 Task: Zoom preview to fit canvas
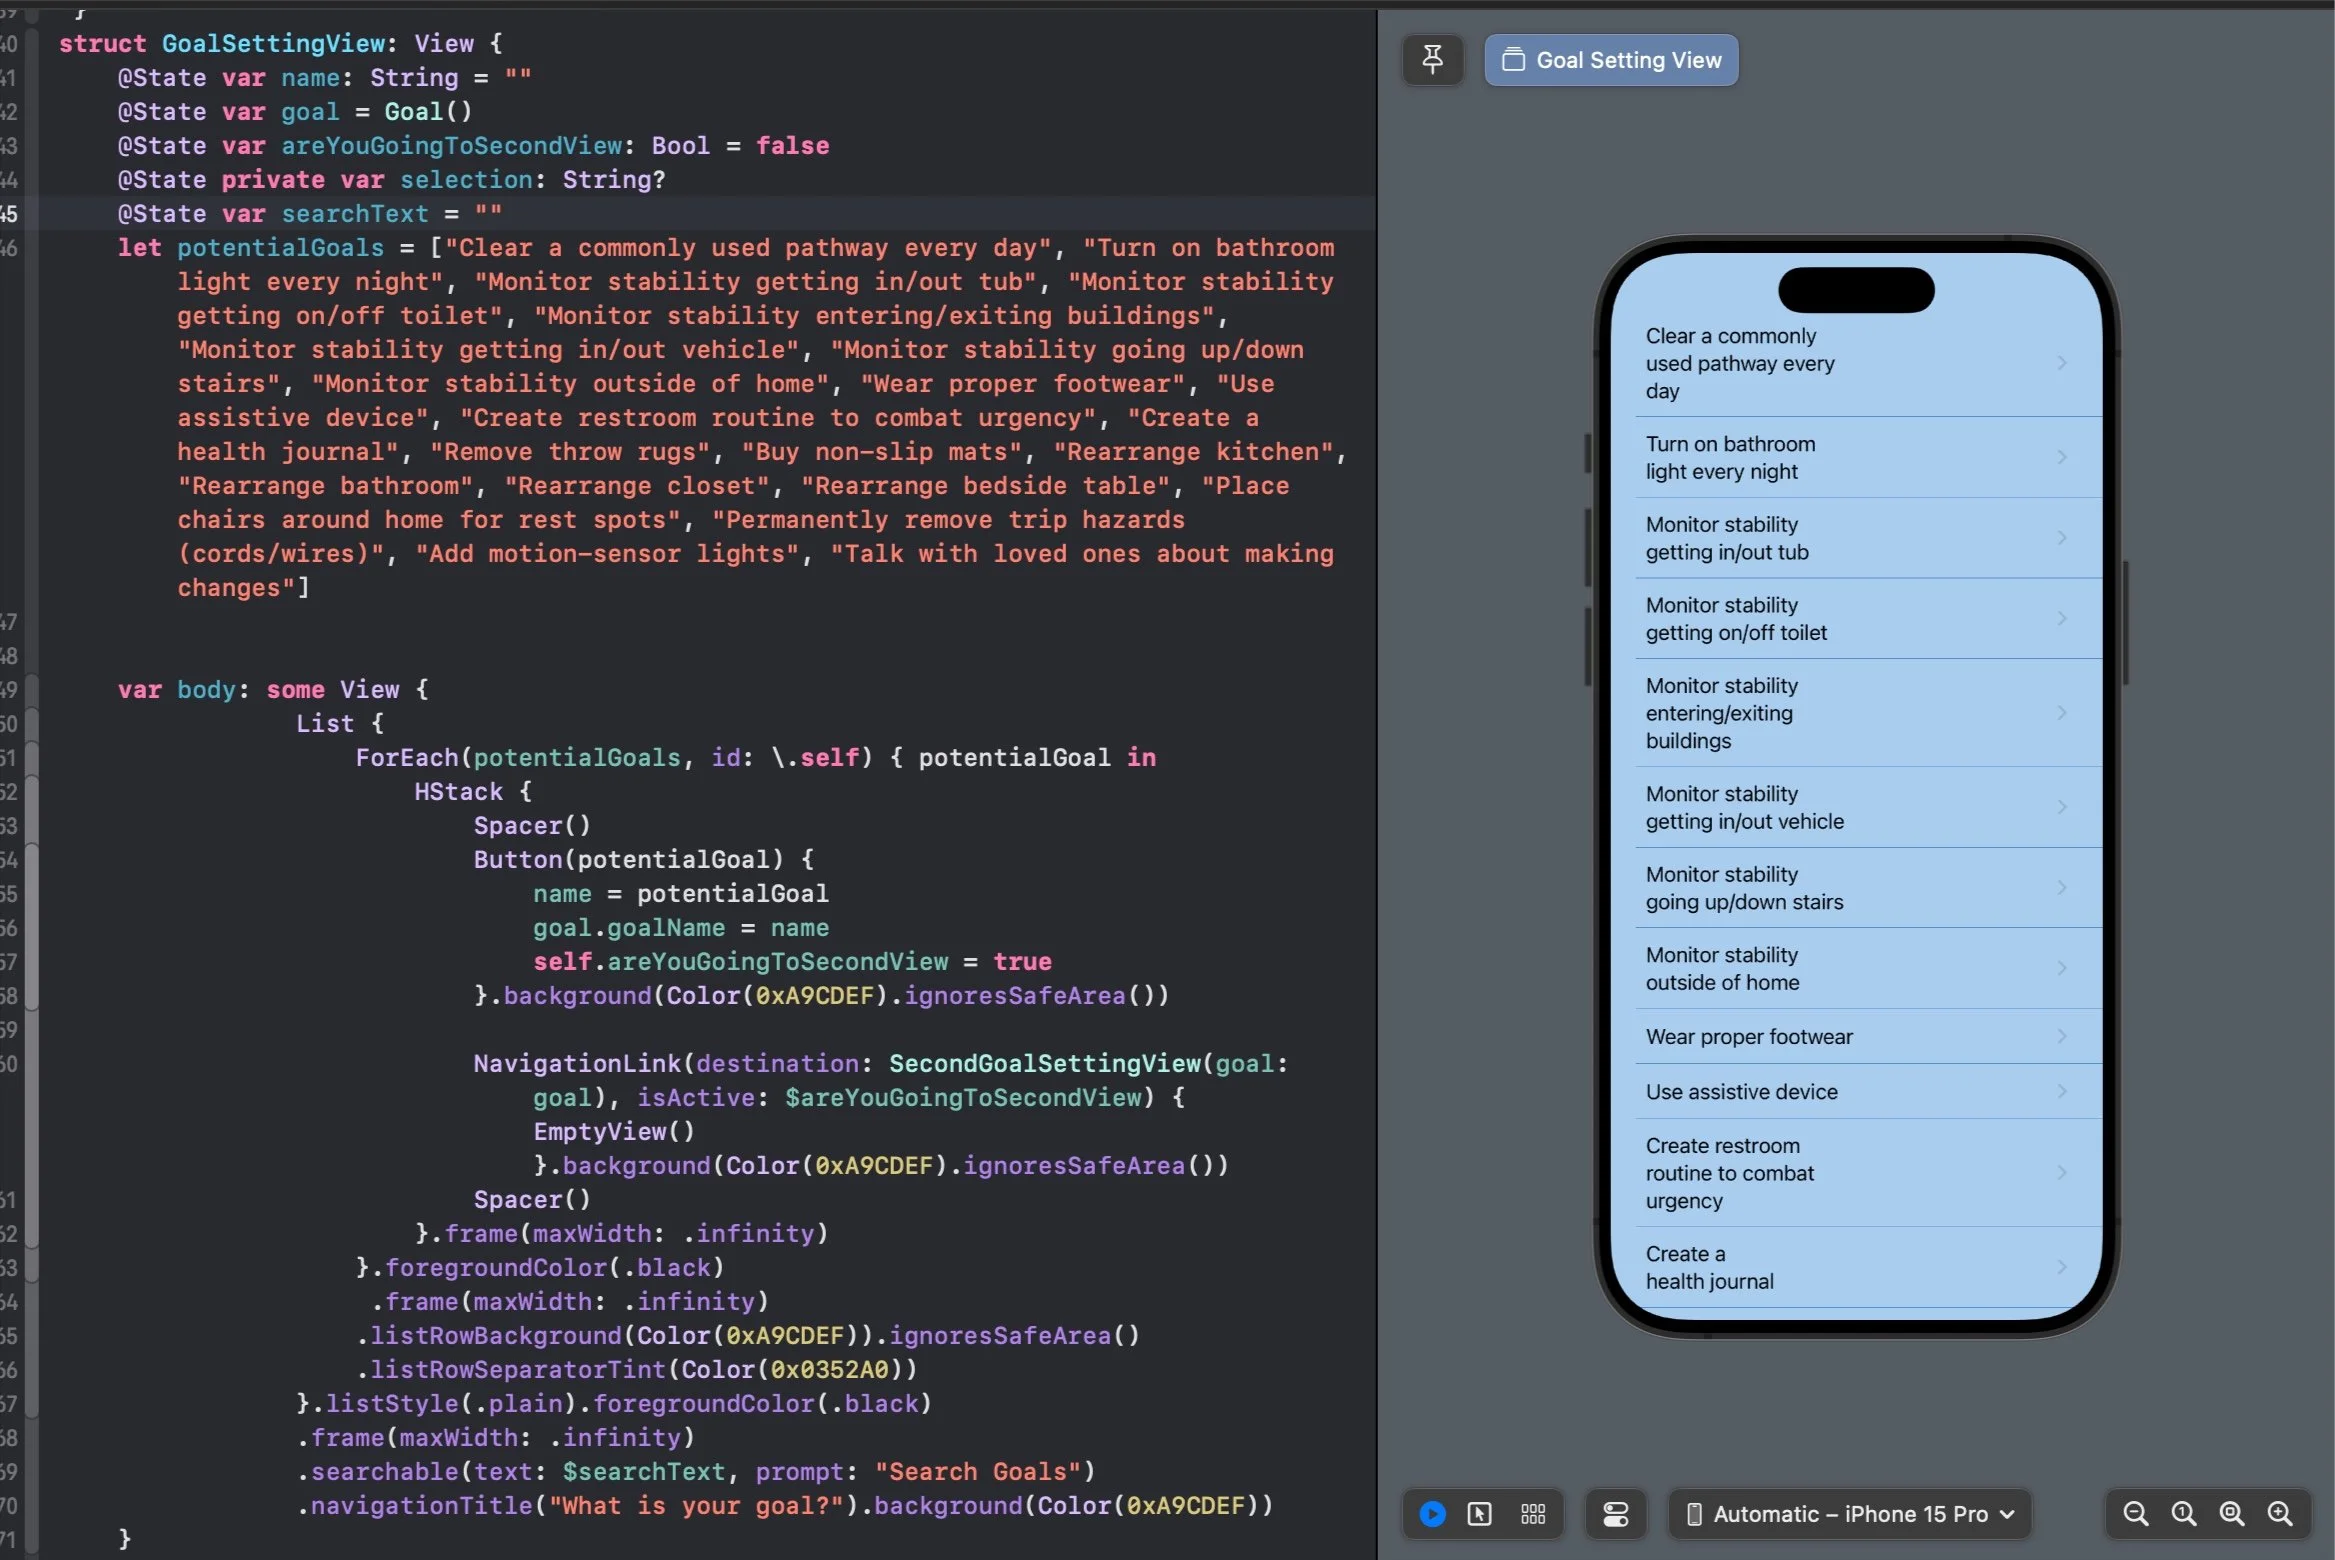(x=2231, y=1514)
